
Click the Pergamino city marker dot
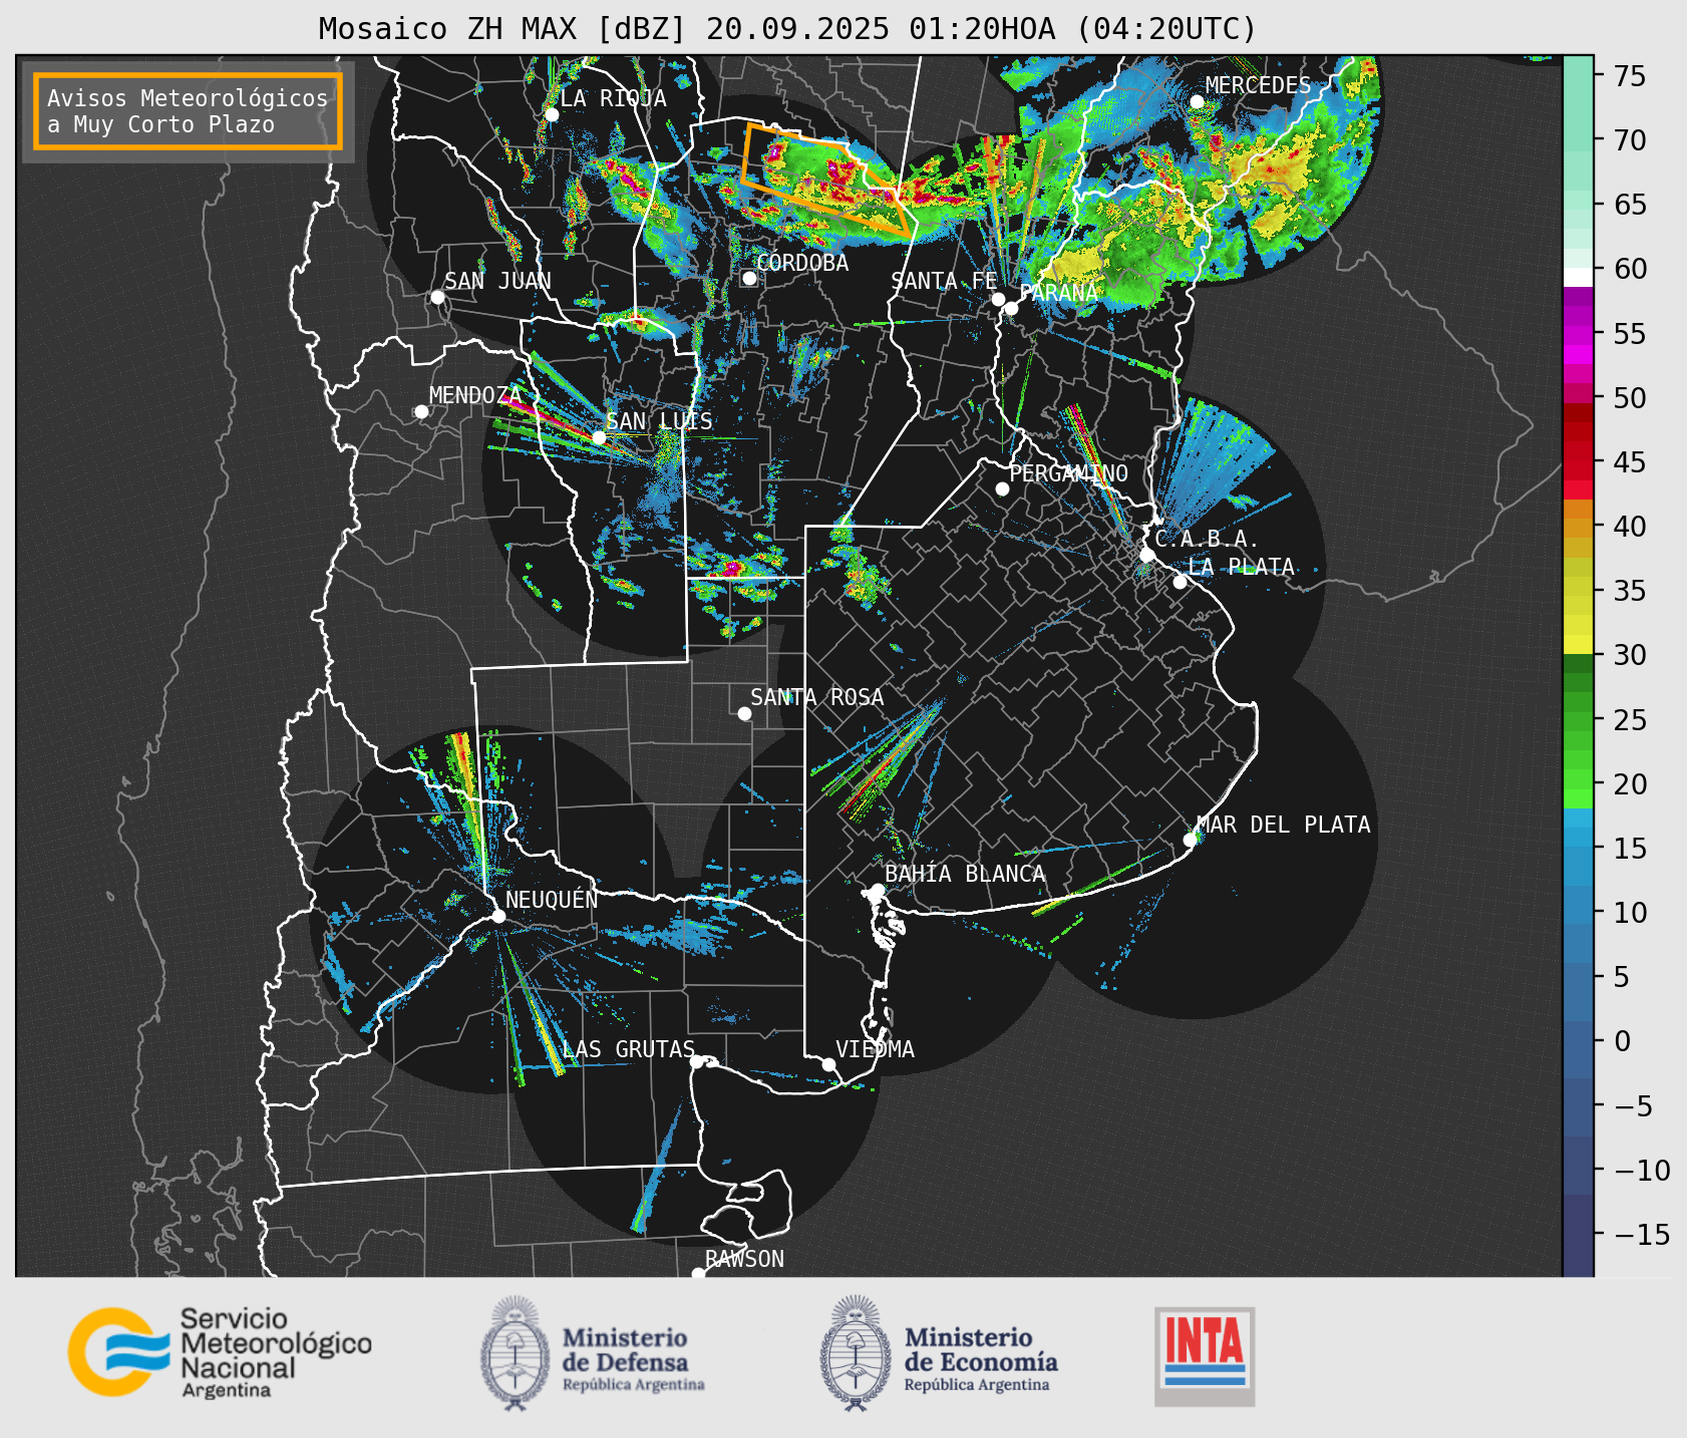(1002, 489)
